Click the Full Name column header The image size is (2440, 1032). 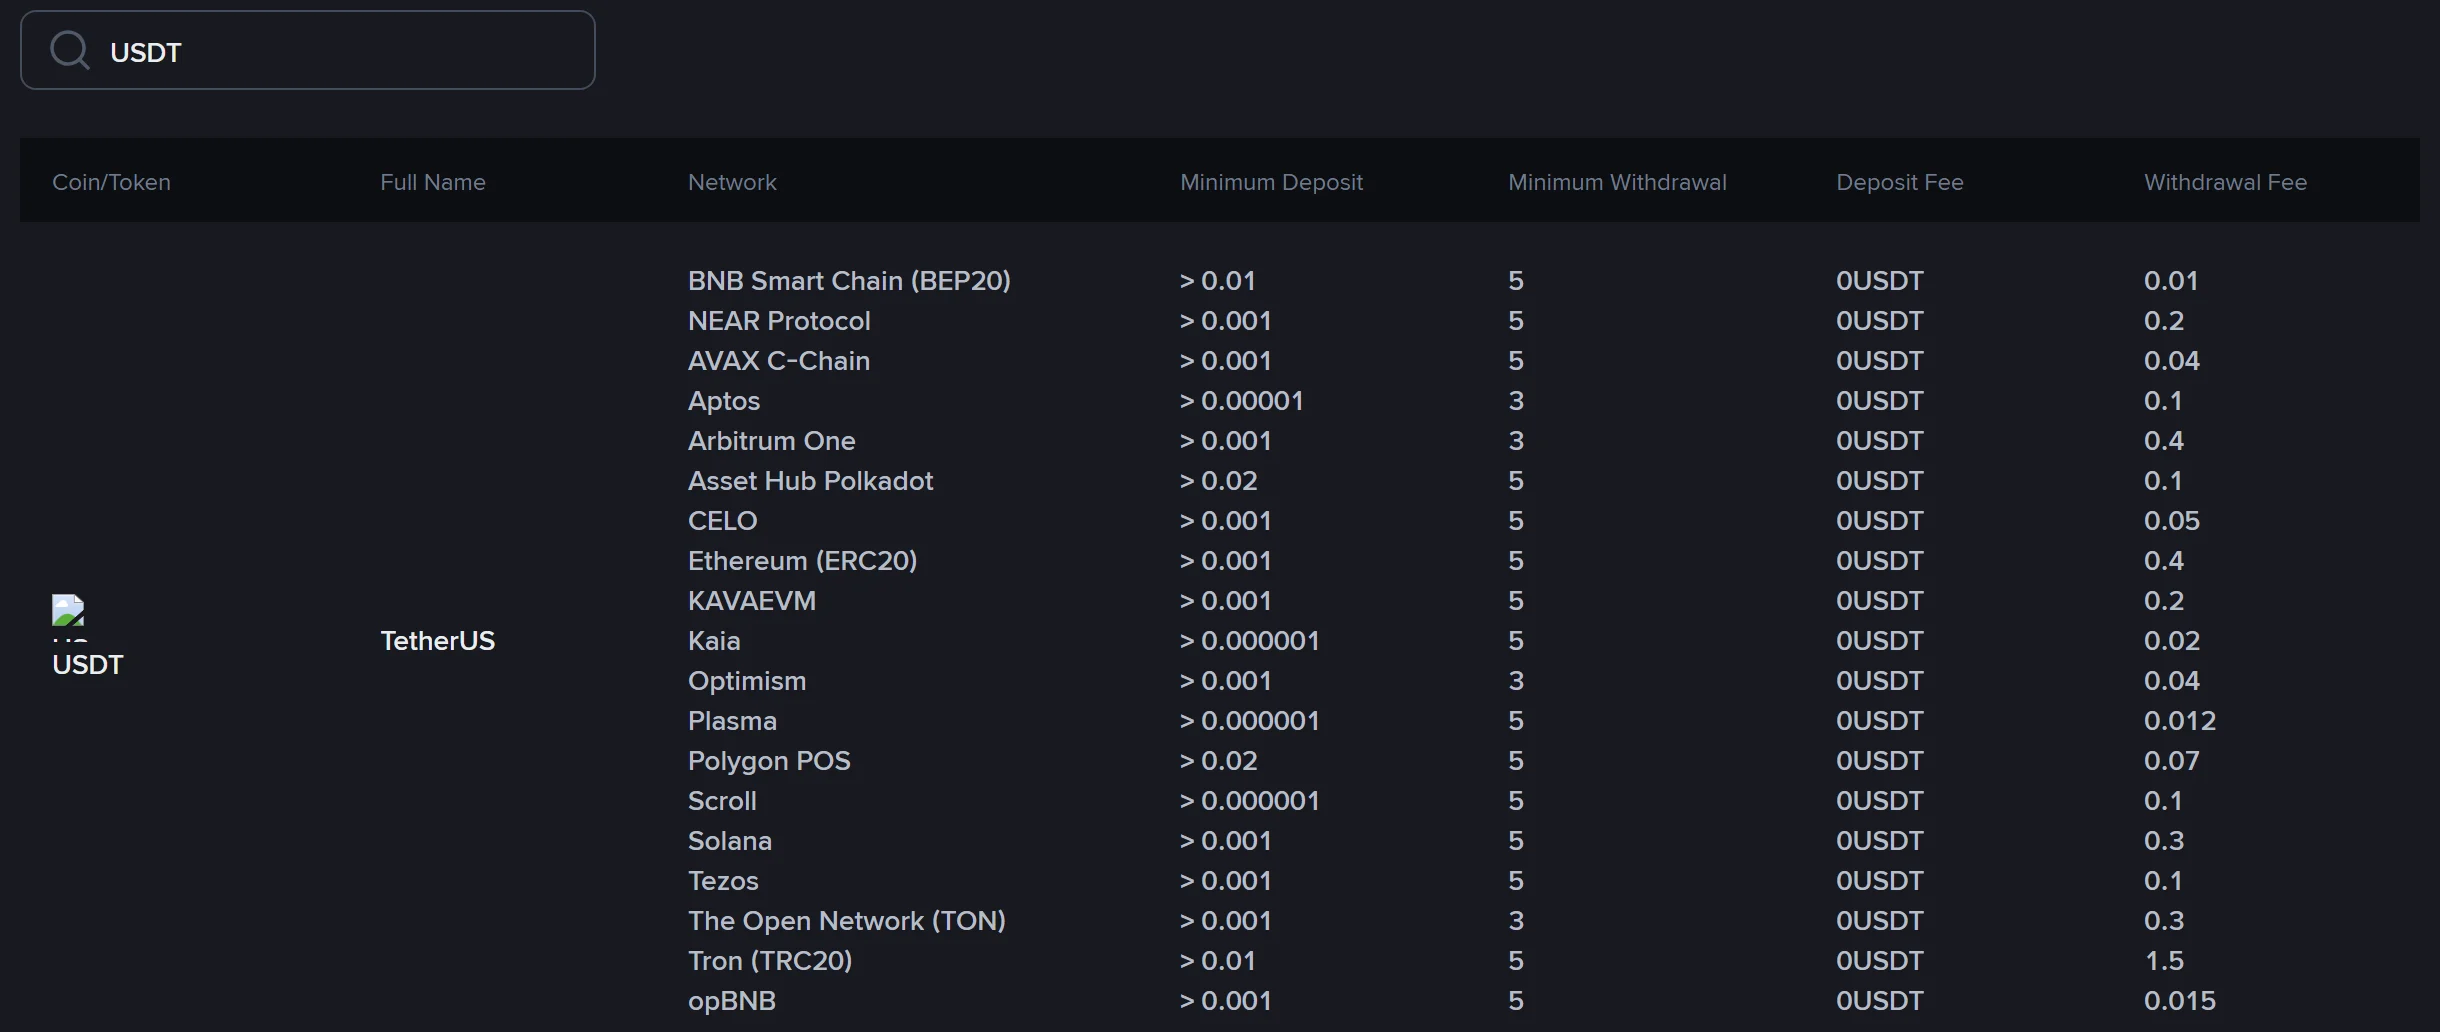point(433,182)
